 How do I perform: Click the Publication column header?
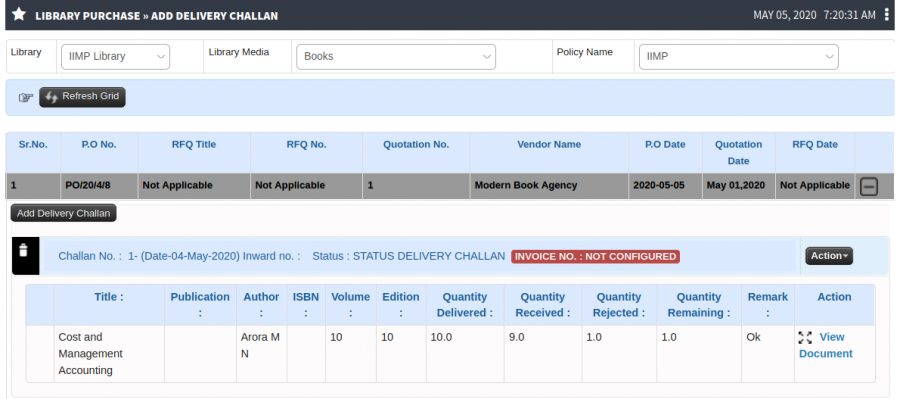[x=200, y=305]
